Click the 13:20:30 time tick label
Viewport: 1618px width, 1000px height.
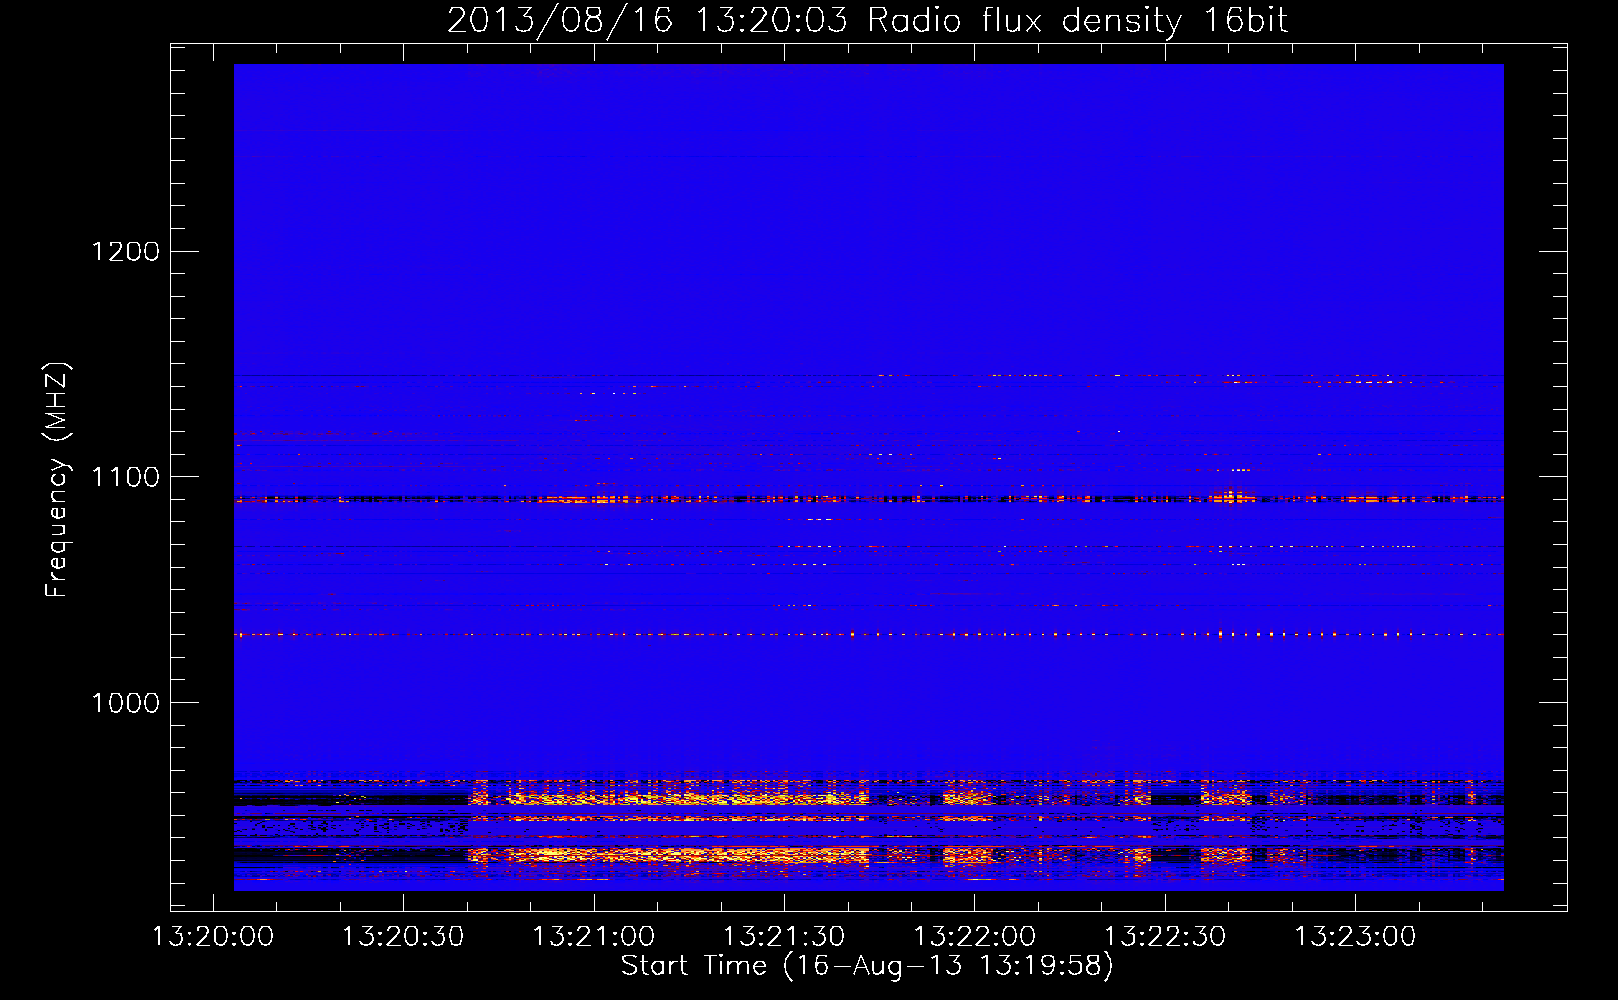pos(403,937)
